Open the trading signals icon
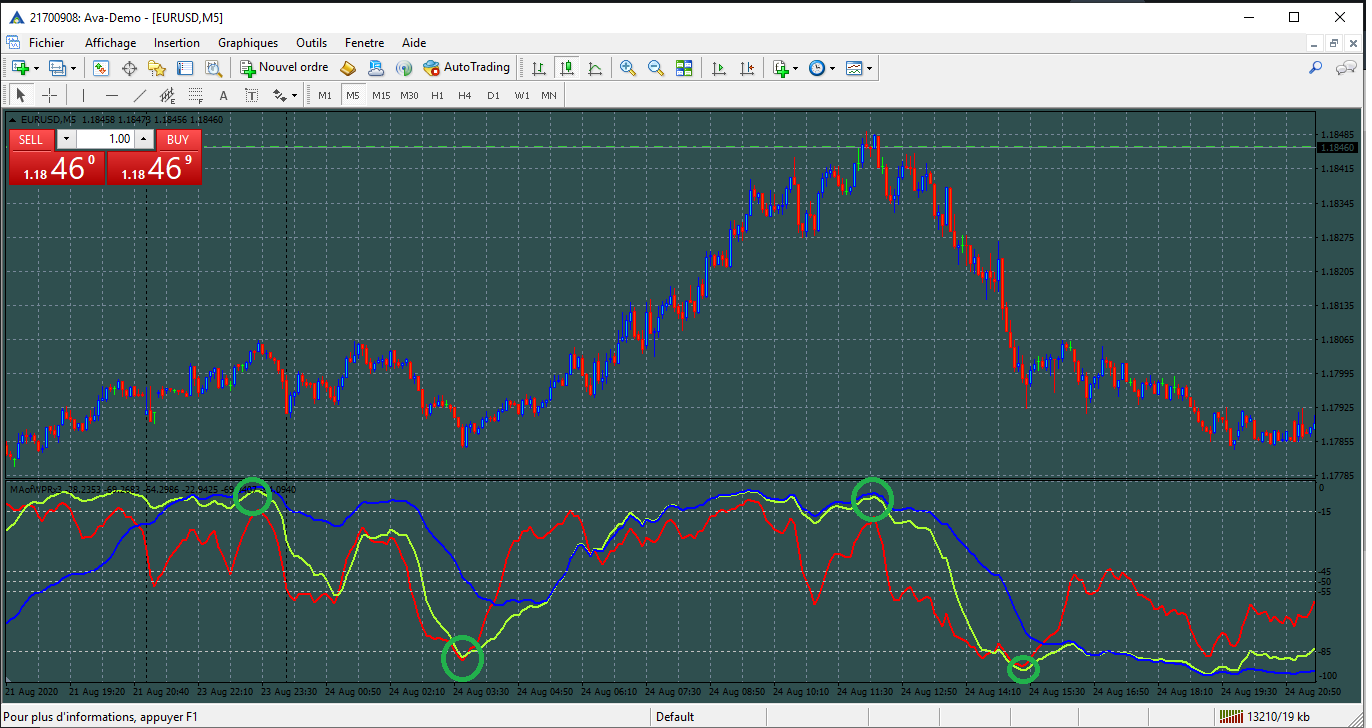1372x728 pixels. [404, 68]
